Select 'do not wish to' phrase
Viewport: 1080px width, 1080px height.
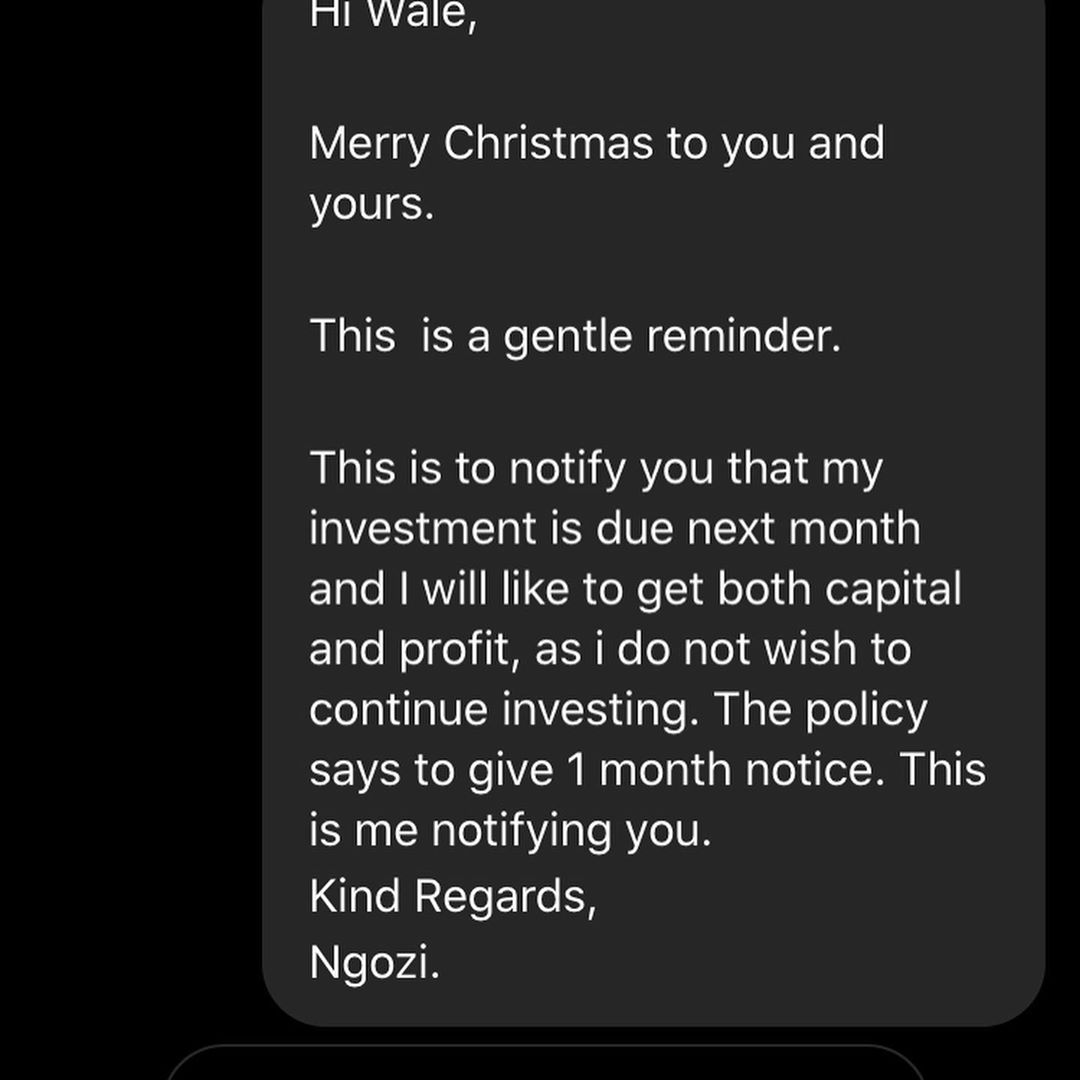(764, 649)
